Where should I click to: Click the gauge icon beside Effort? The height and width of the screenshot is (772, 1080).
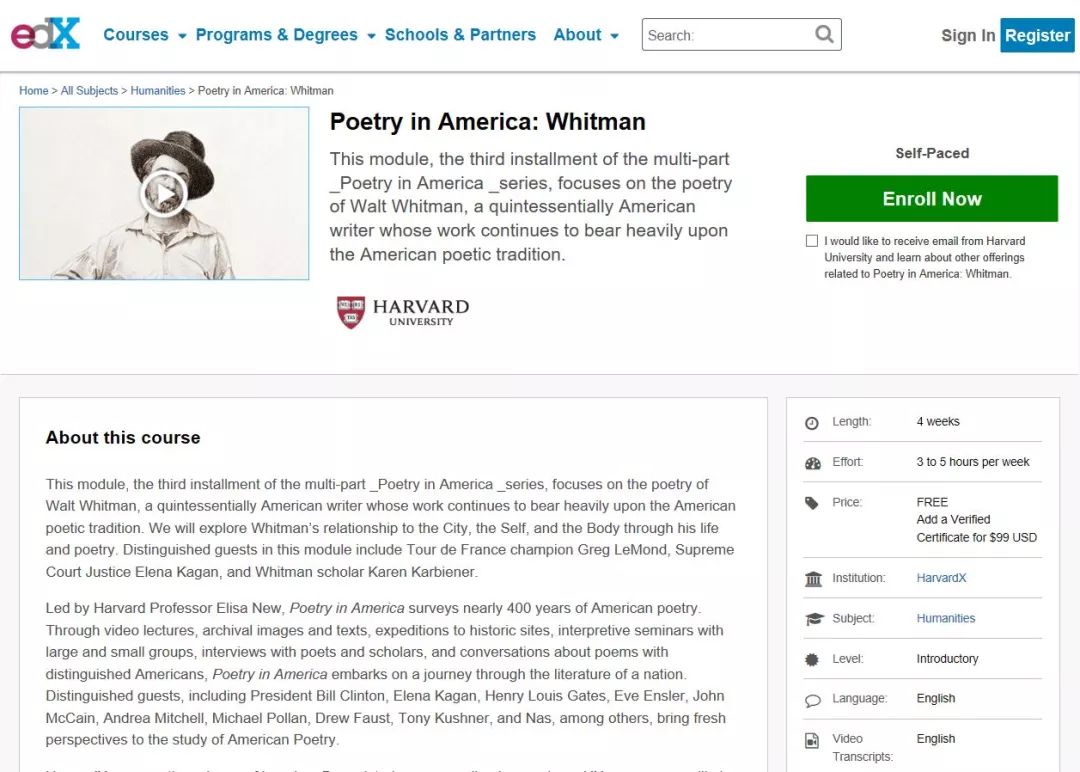[812, 463]
